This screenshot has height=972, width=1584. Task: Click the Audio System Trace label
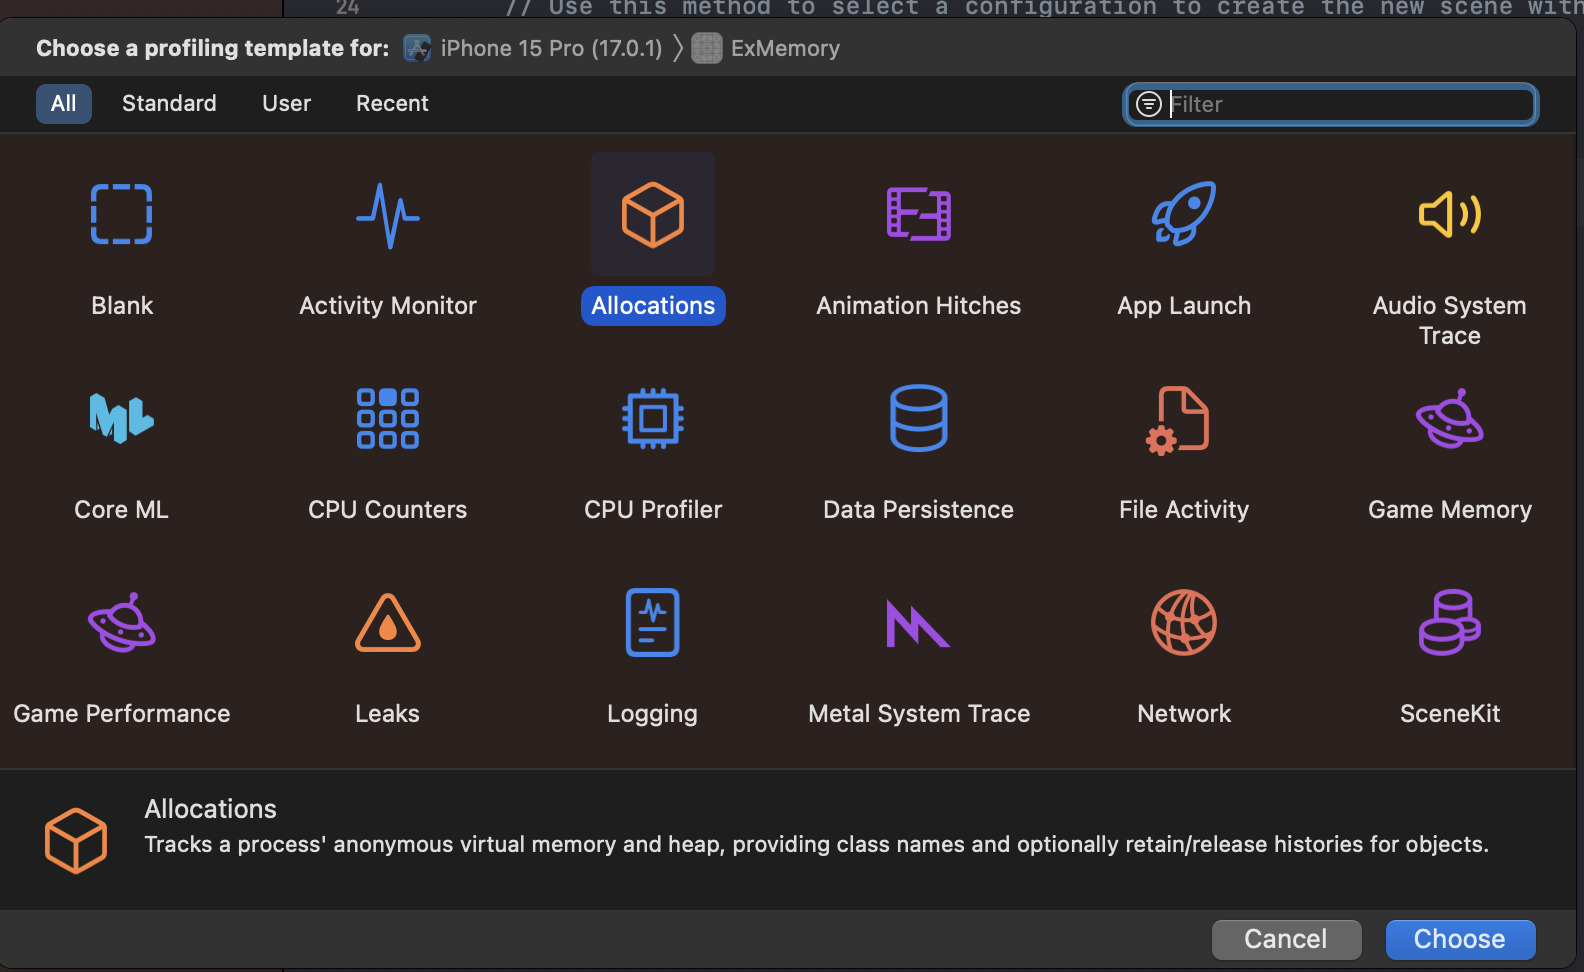tap(1450, 320)
